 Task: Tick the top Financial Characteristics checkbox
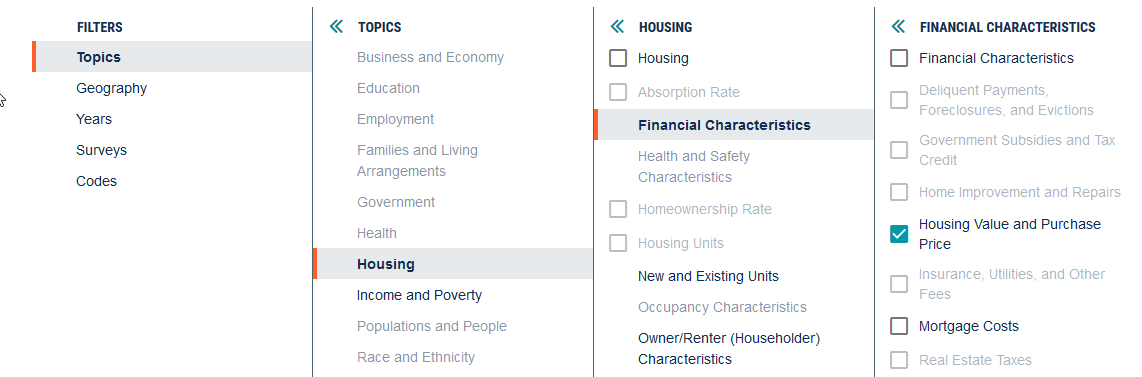899,57
